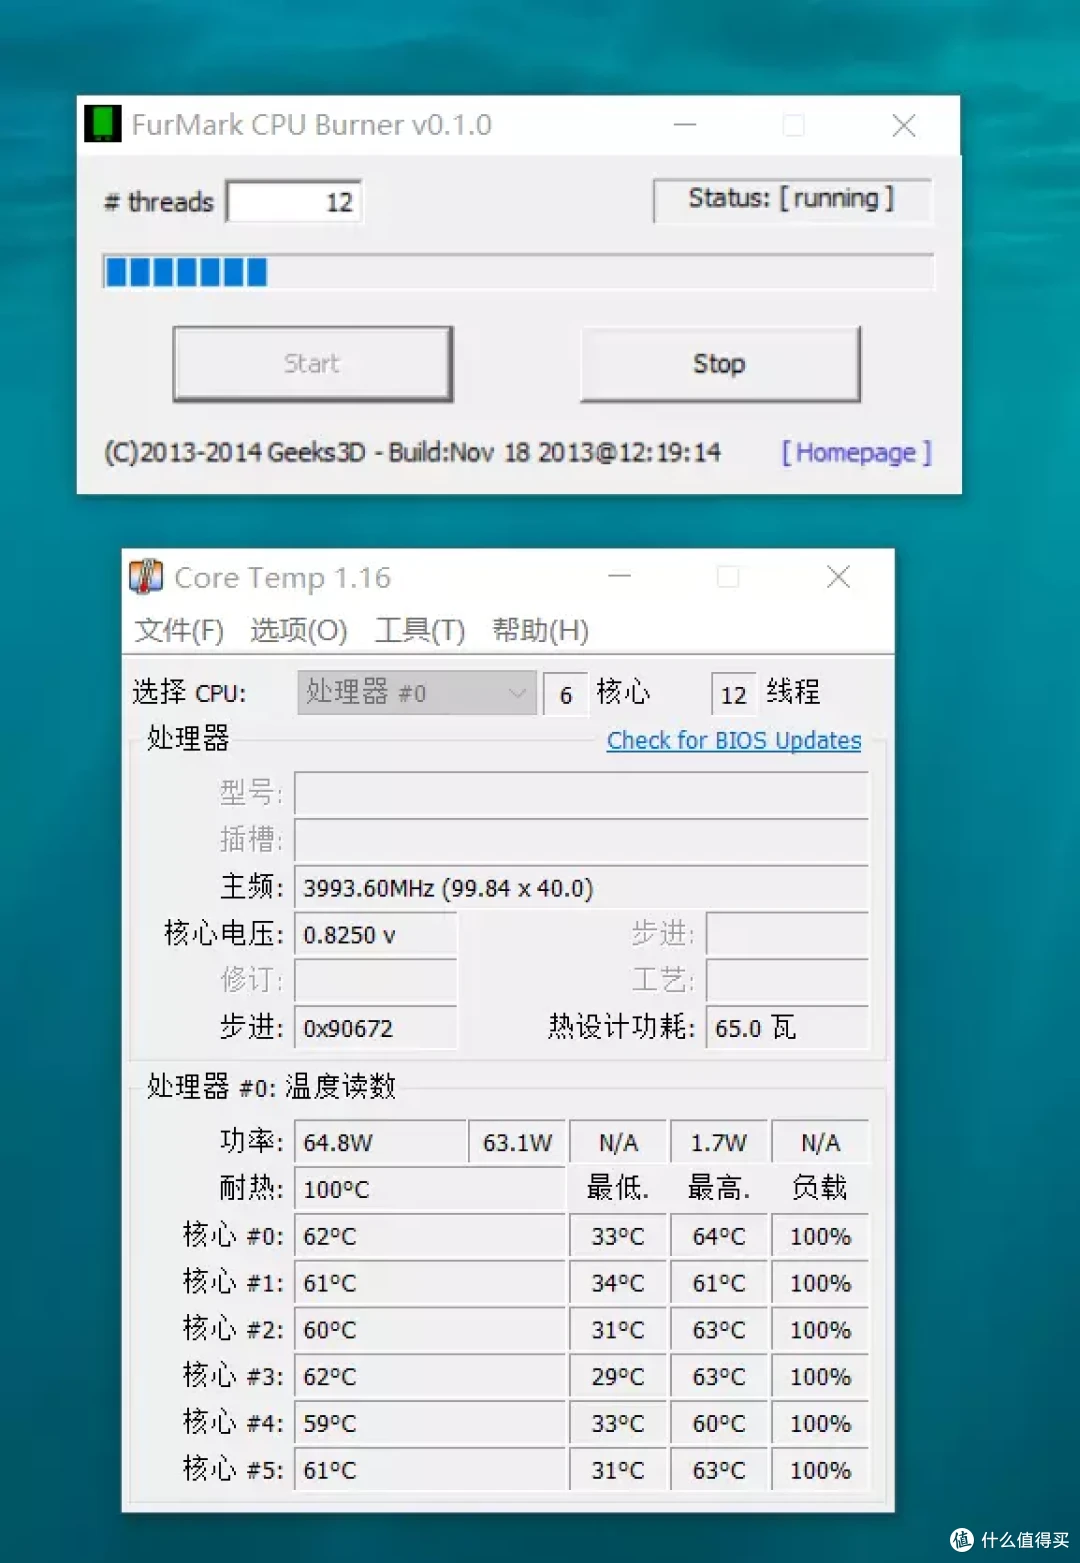Click the power reading 64.8W
Viewport: 1080px width, 1563px height.
tap(380, 1142)
